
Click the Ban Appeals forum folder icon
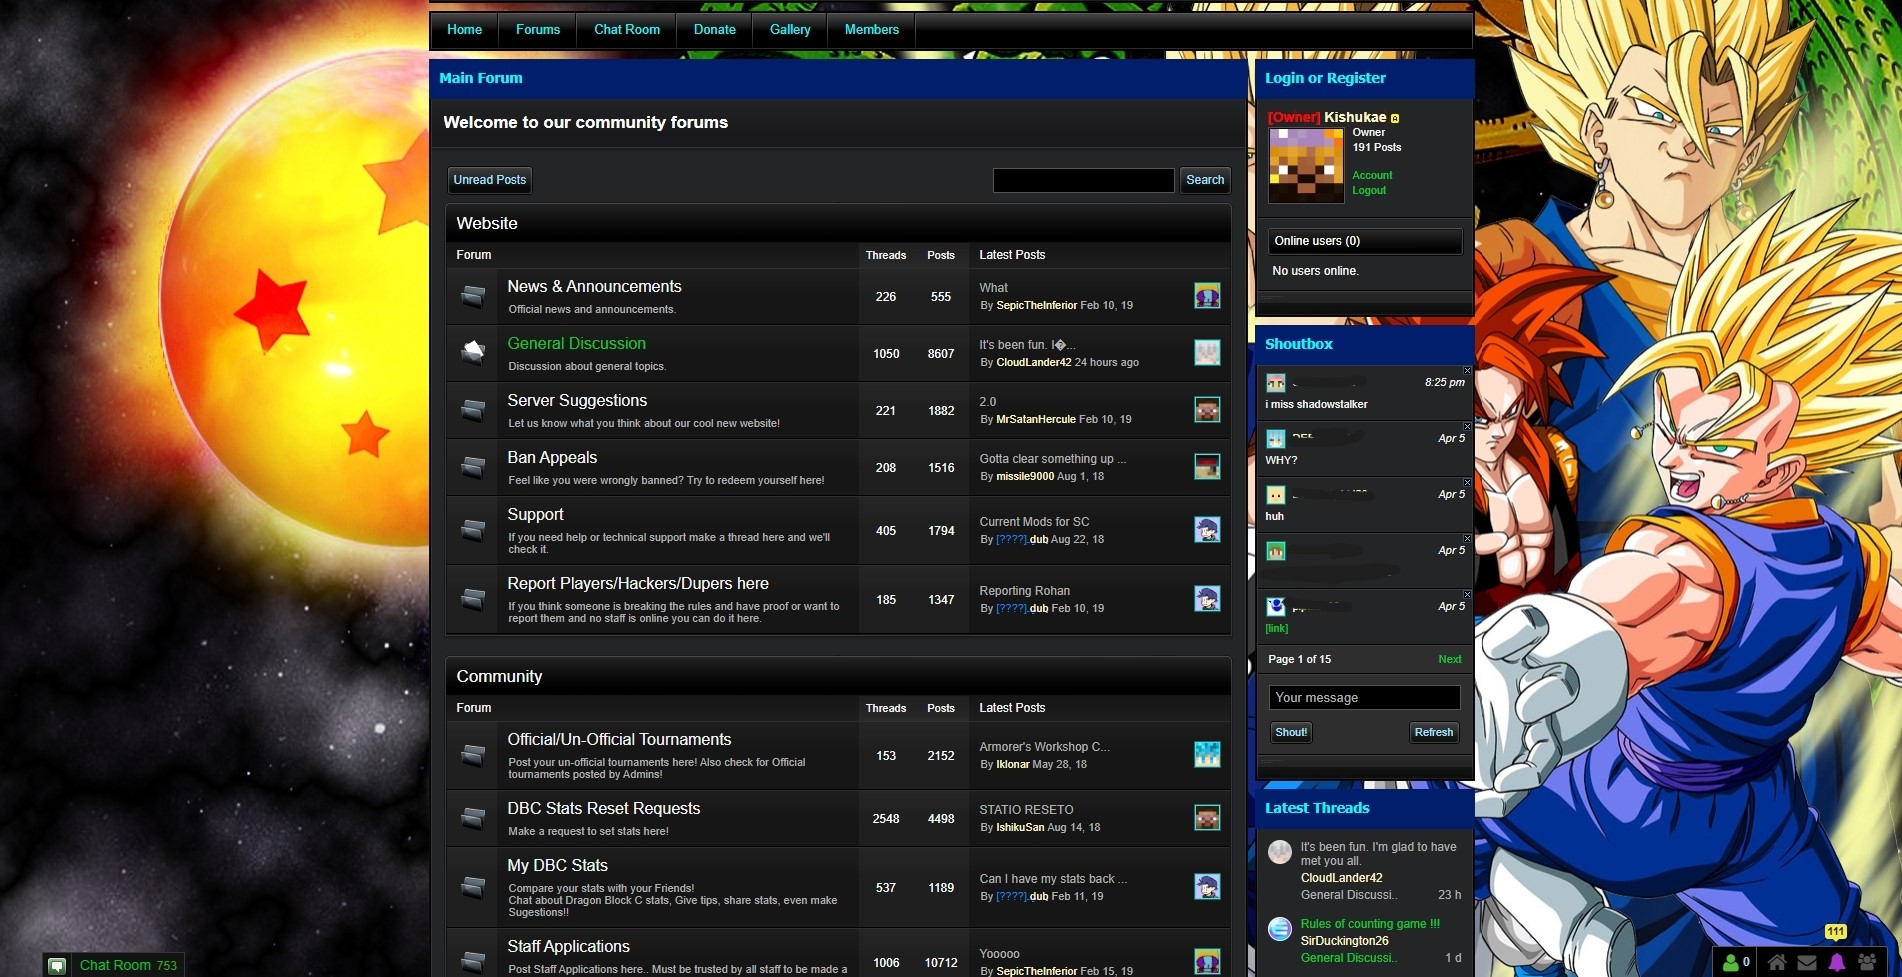(473, 467)
